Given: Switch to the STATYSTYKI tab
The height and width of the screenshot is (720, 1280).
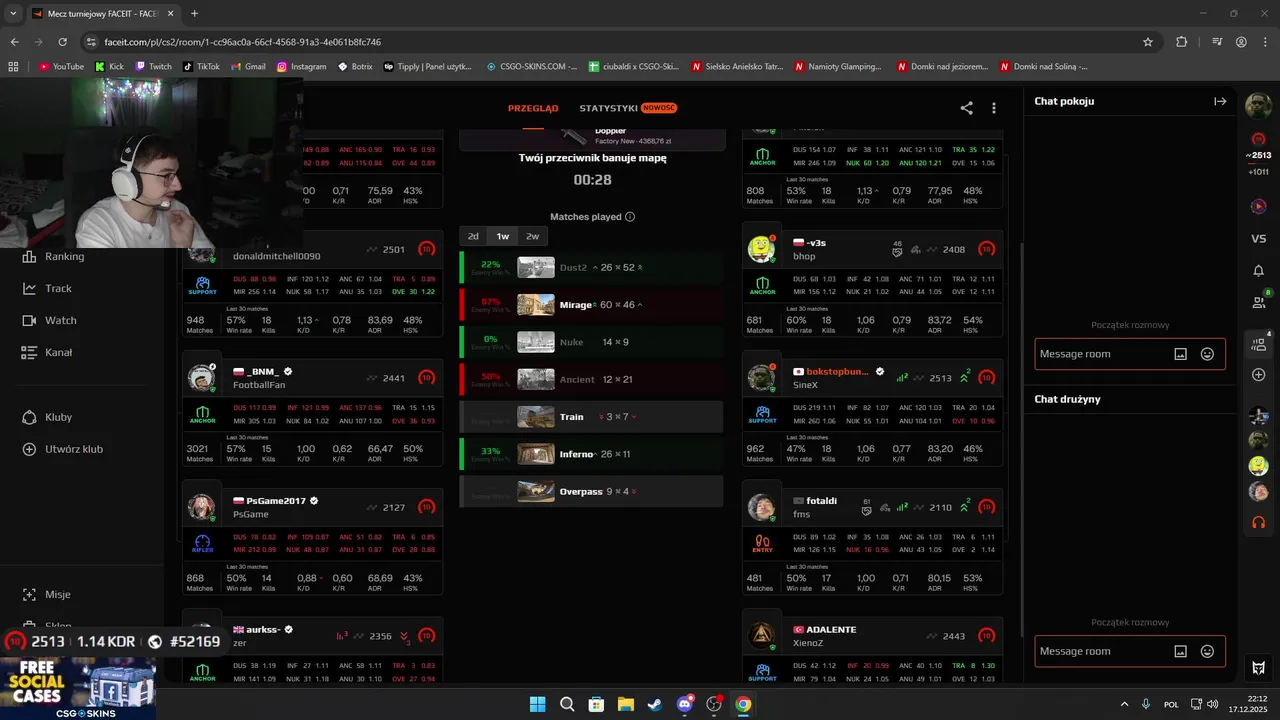Looking at the screenshot, I should 608,108.
